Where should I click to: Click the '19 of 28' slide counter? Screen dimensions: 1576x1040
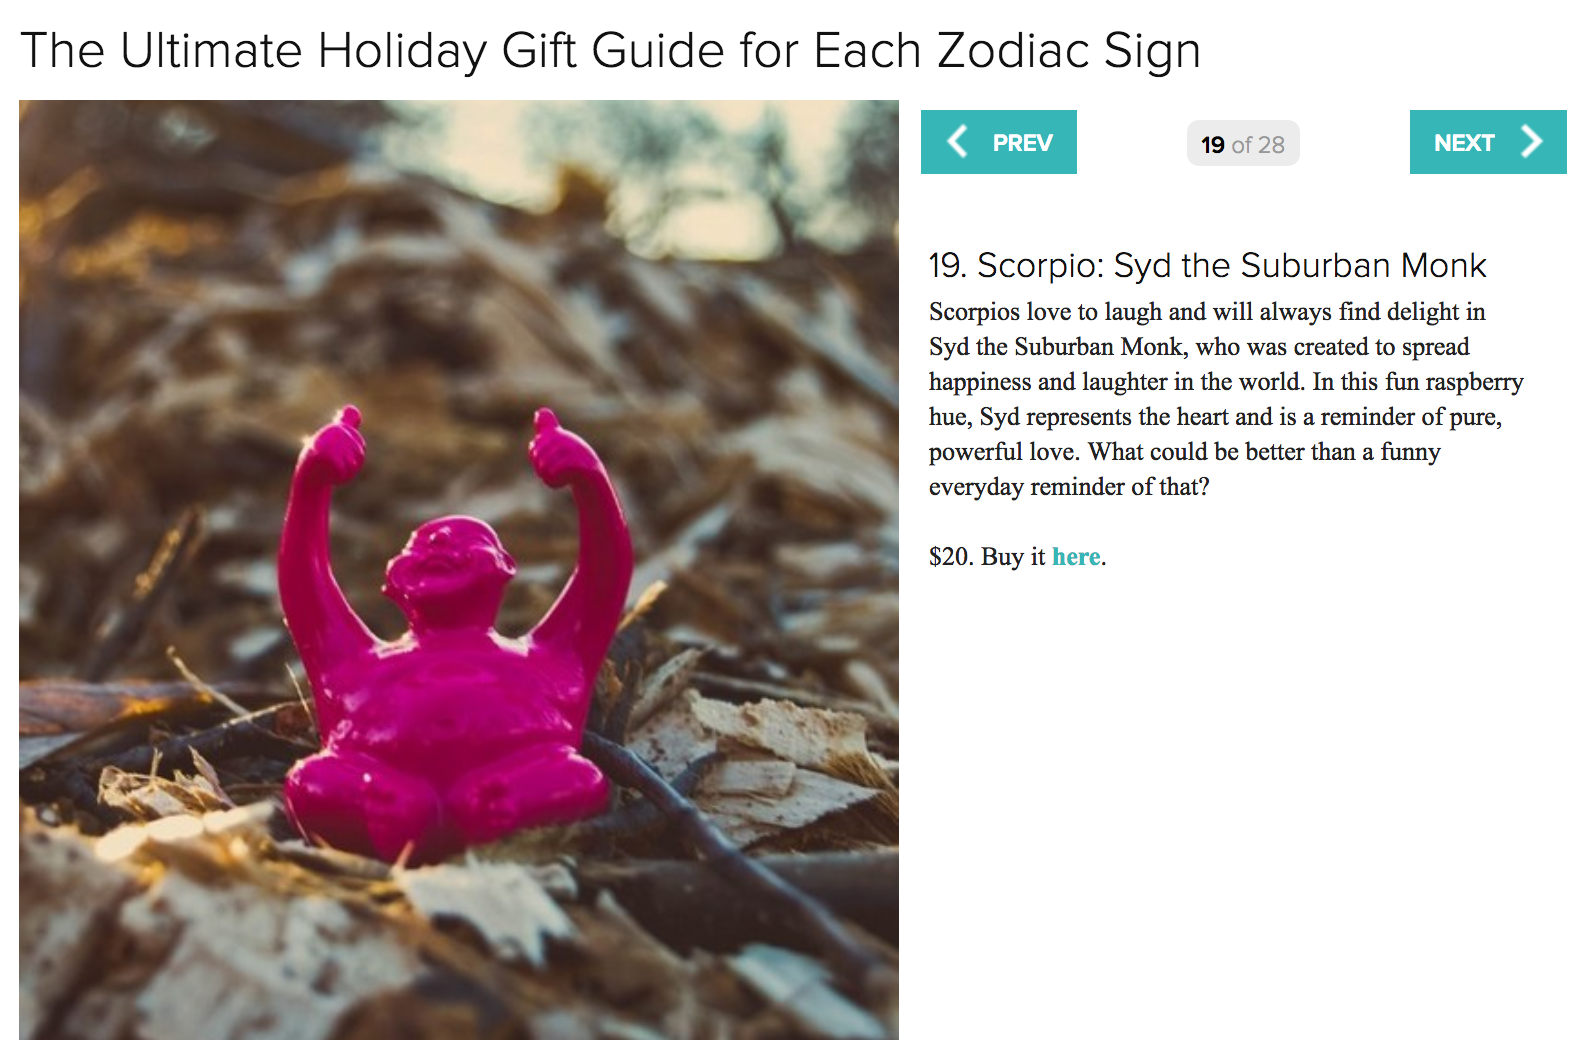[1243, 144]
